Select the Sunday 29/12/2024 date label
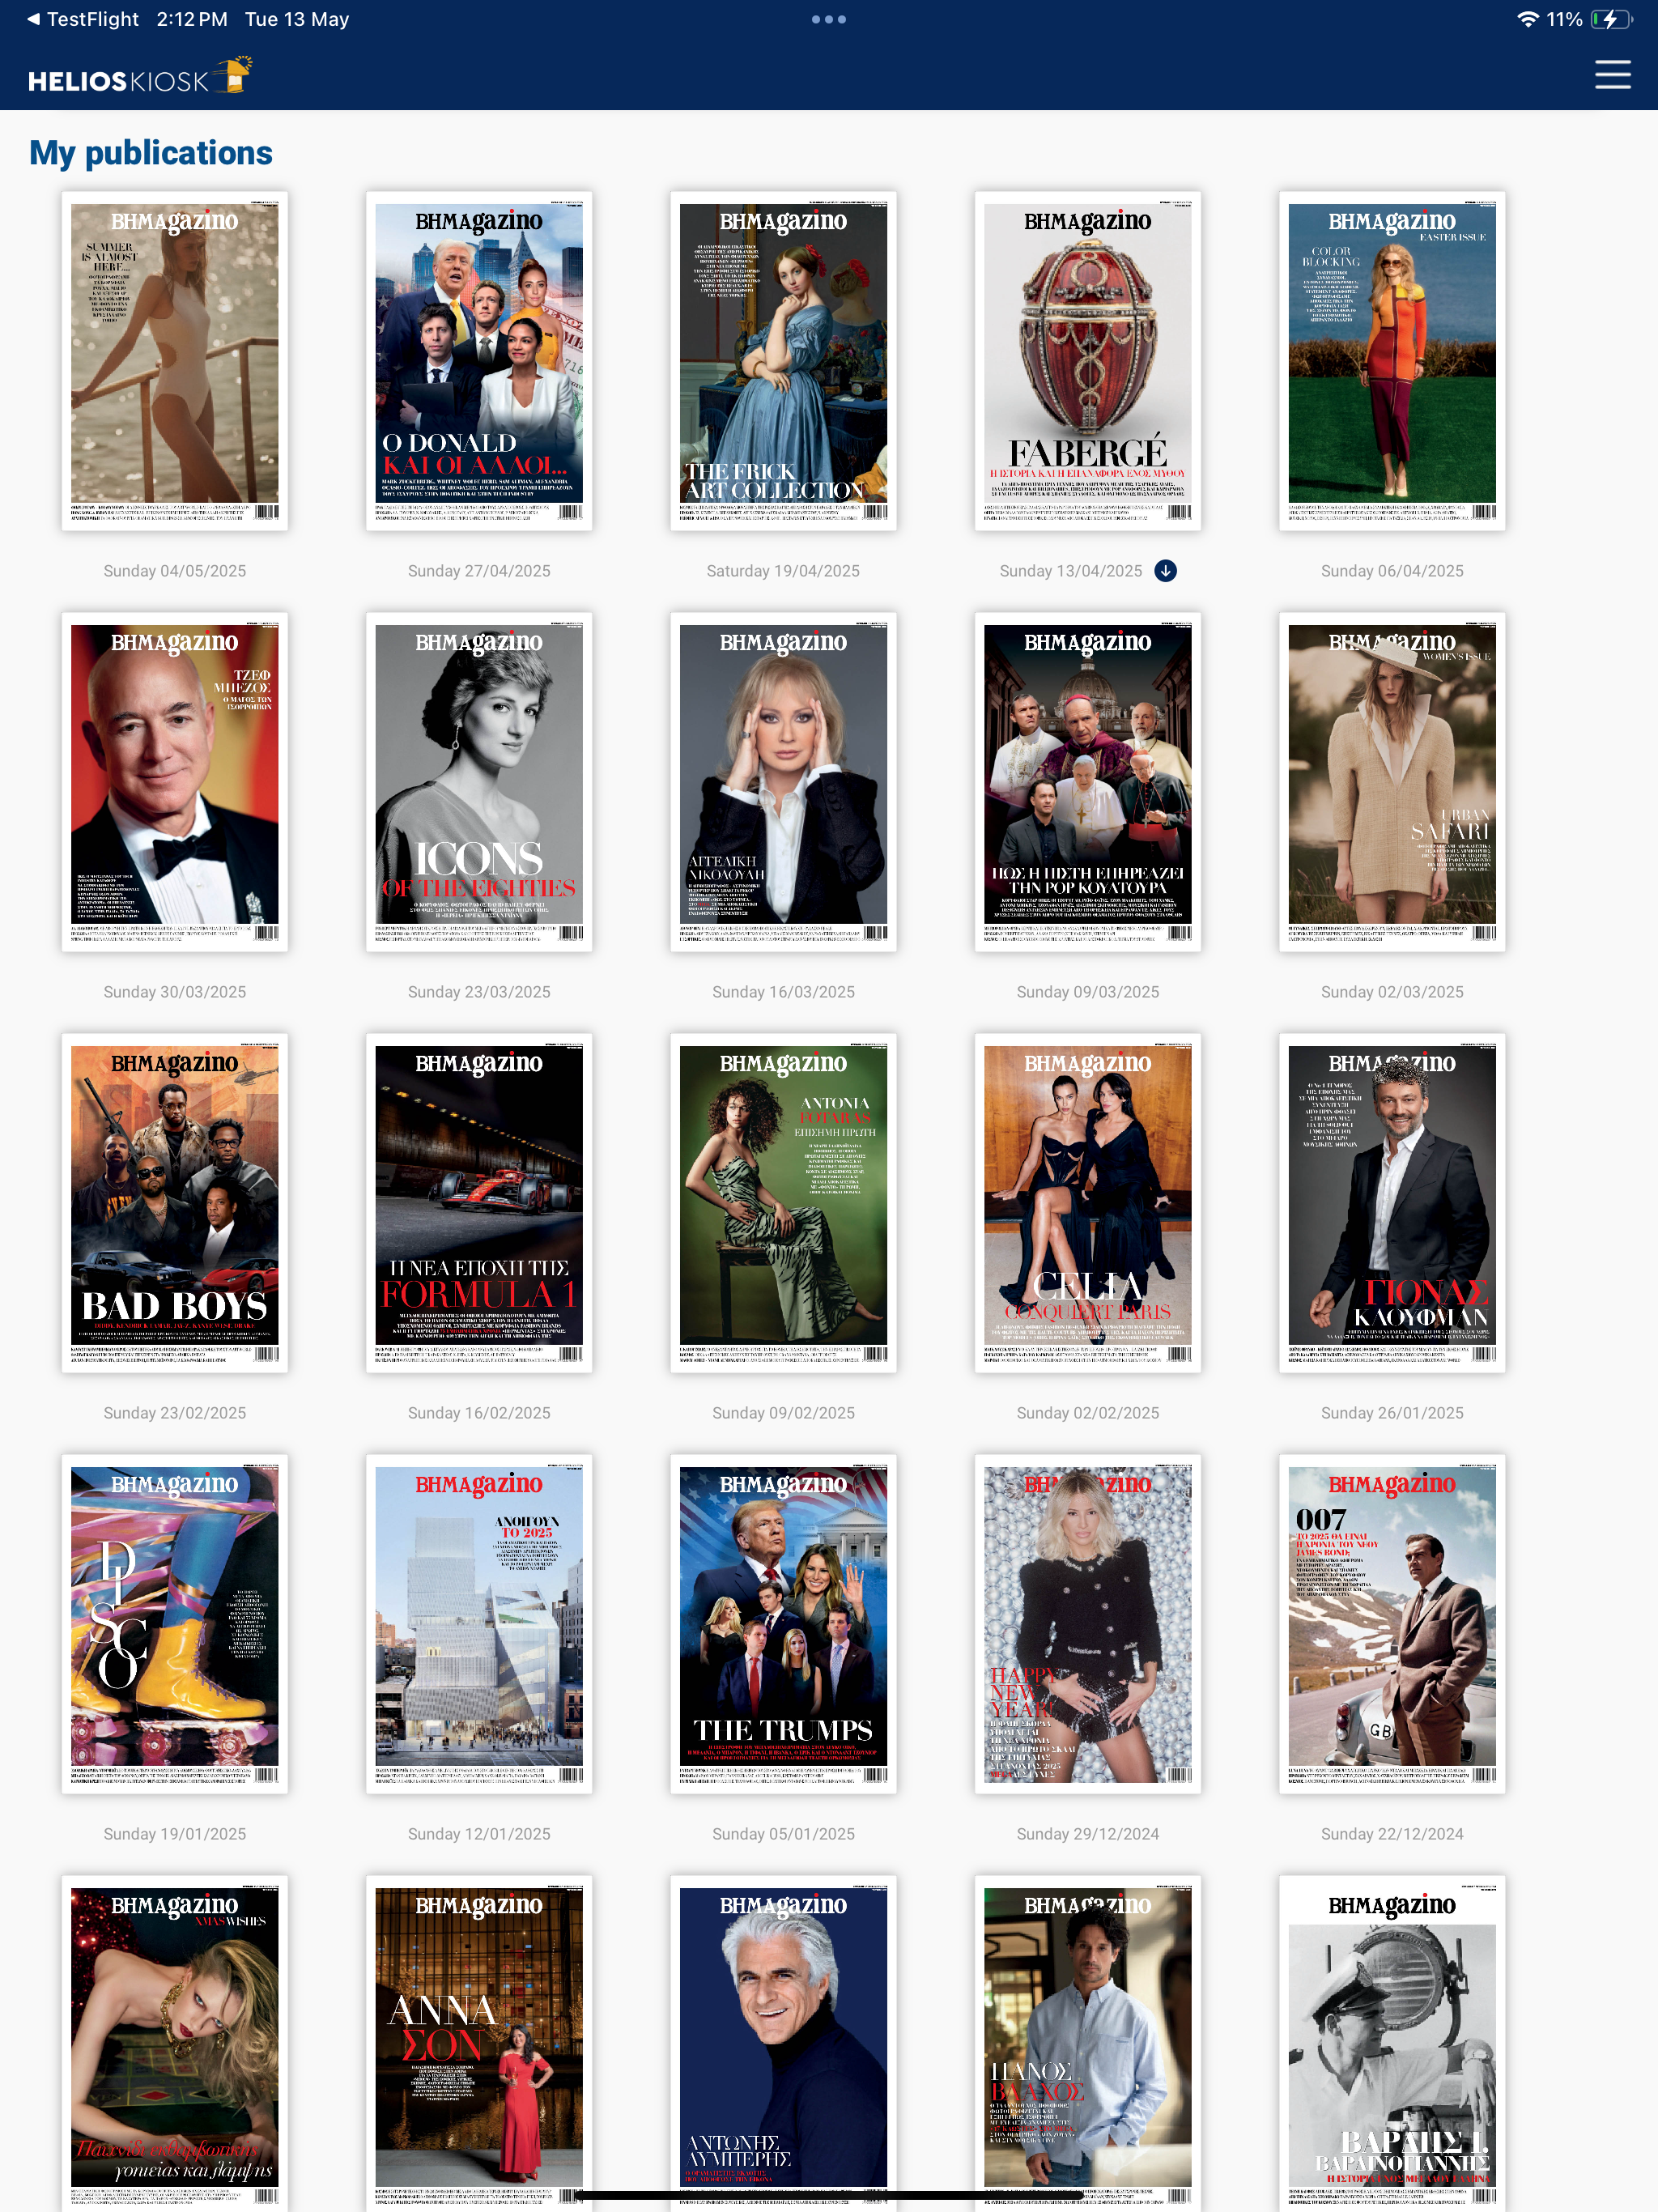1658x2212 pixels. click(1088, 1834)
